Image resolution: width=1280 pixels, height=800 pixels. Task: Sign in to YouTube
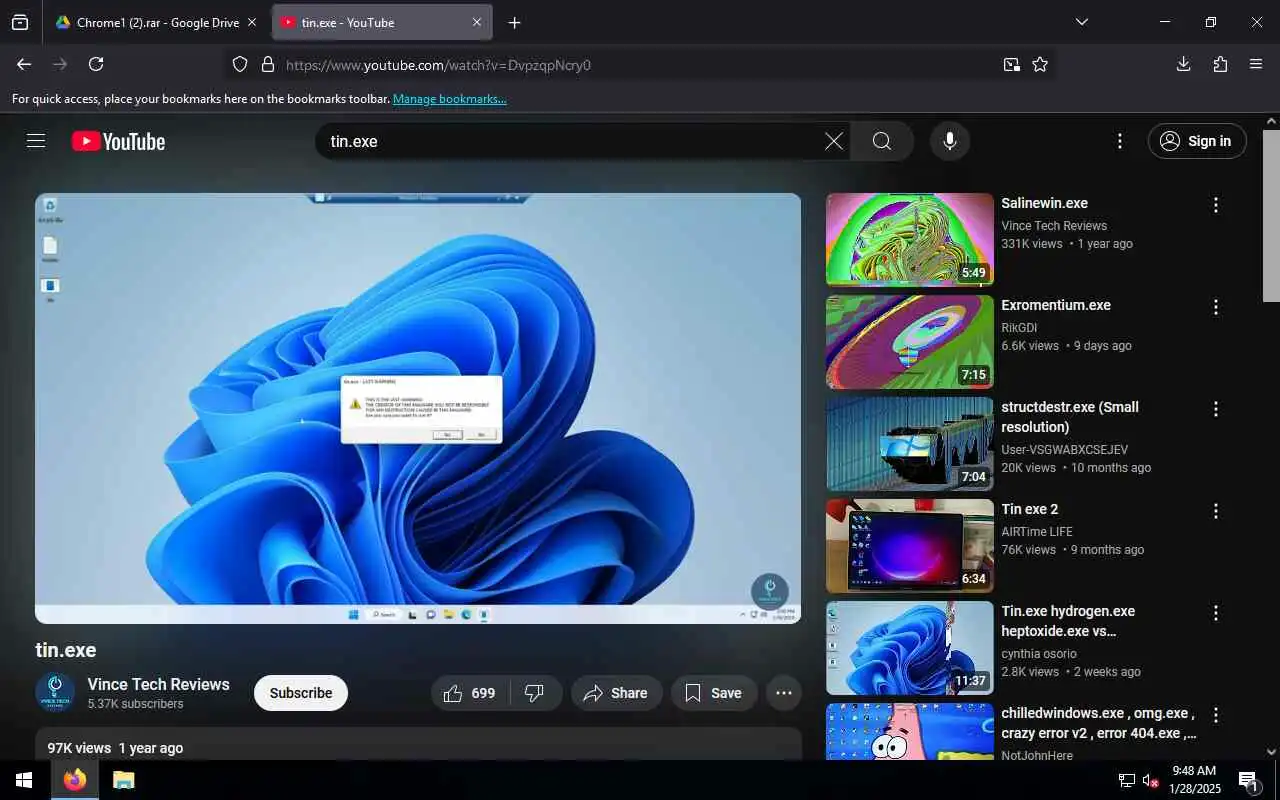click(x=1197, y=141)
